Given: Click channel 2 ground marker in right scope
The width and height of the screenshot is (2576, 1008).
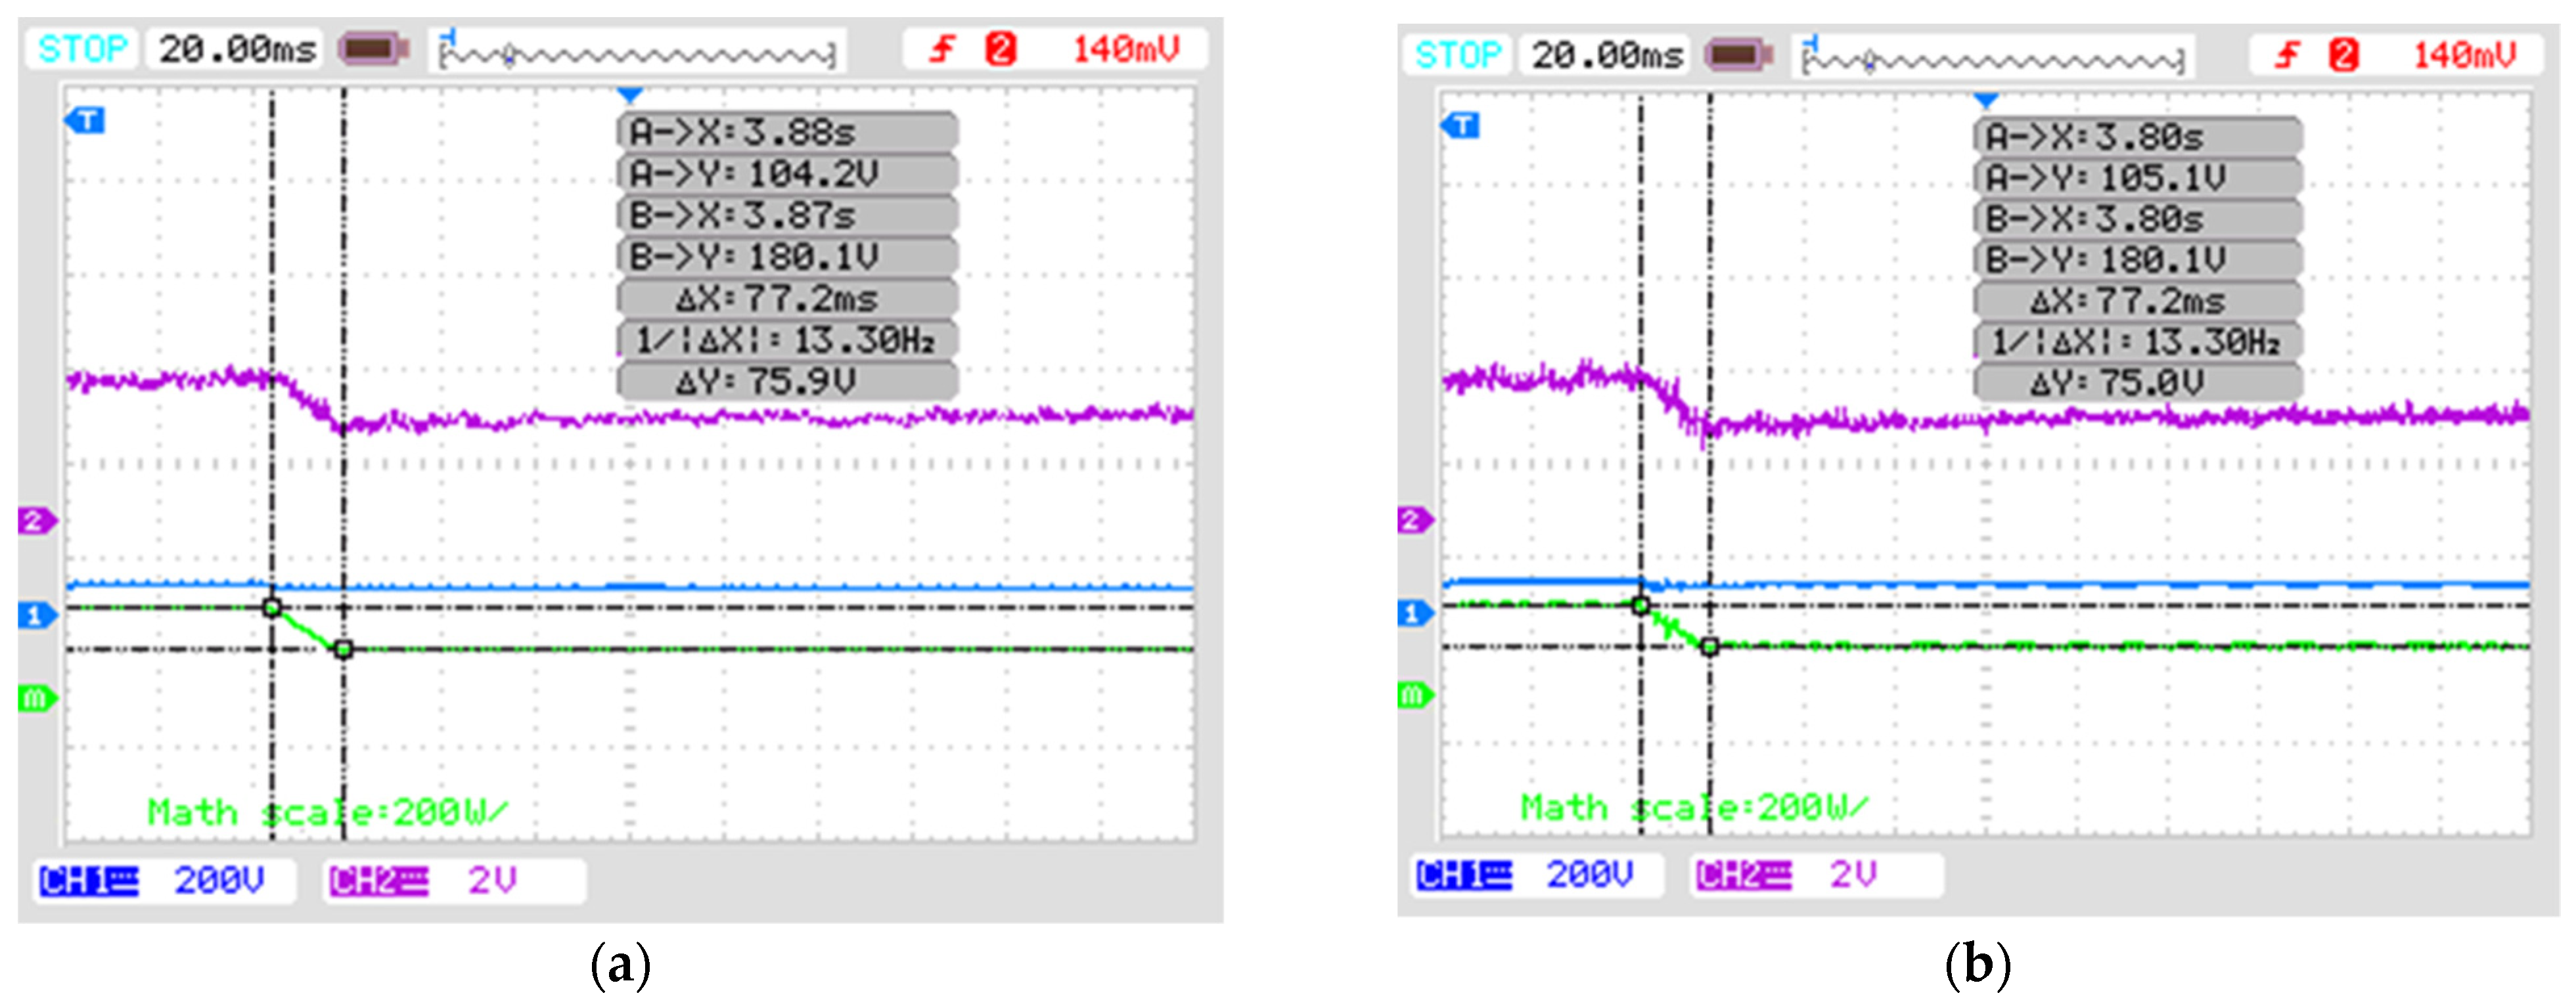Looking at the screenshot, I should pos(1414,520).
